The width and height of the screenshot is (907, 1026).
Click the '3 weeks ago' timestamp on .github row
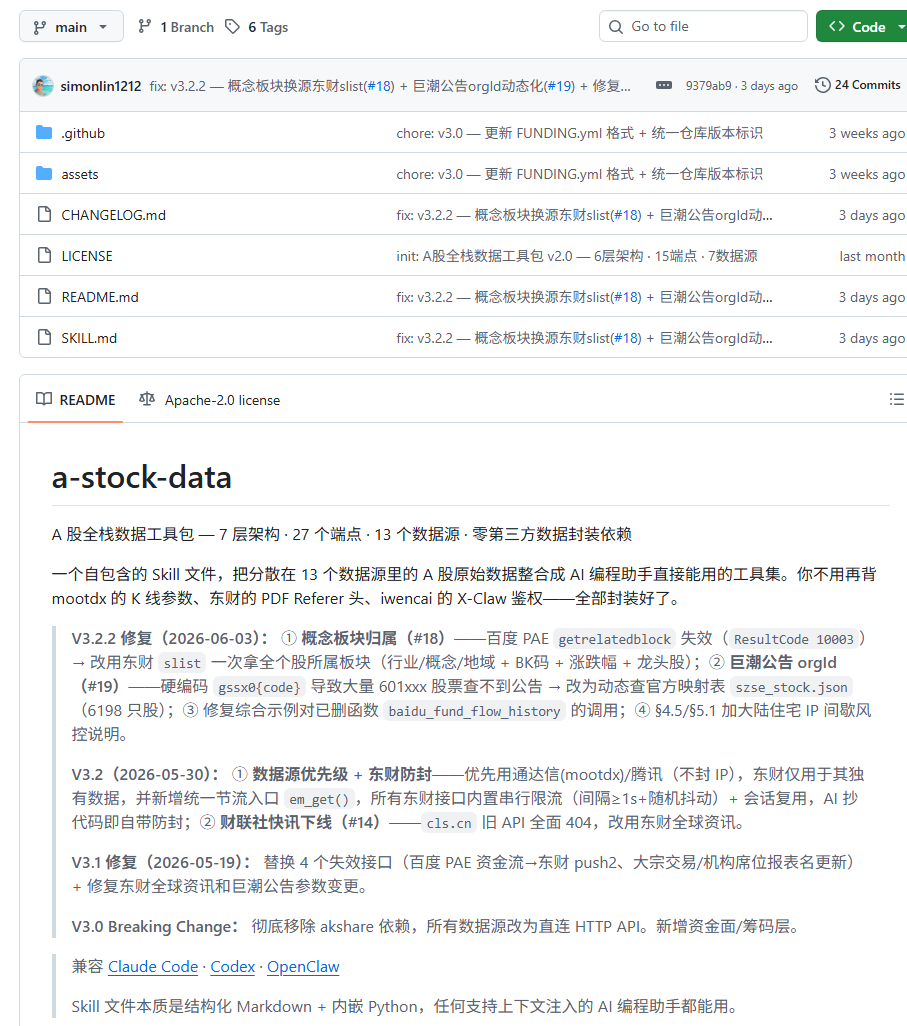pyautogui.click(x=867, y=133)
